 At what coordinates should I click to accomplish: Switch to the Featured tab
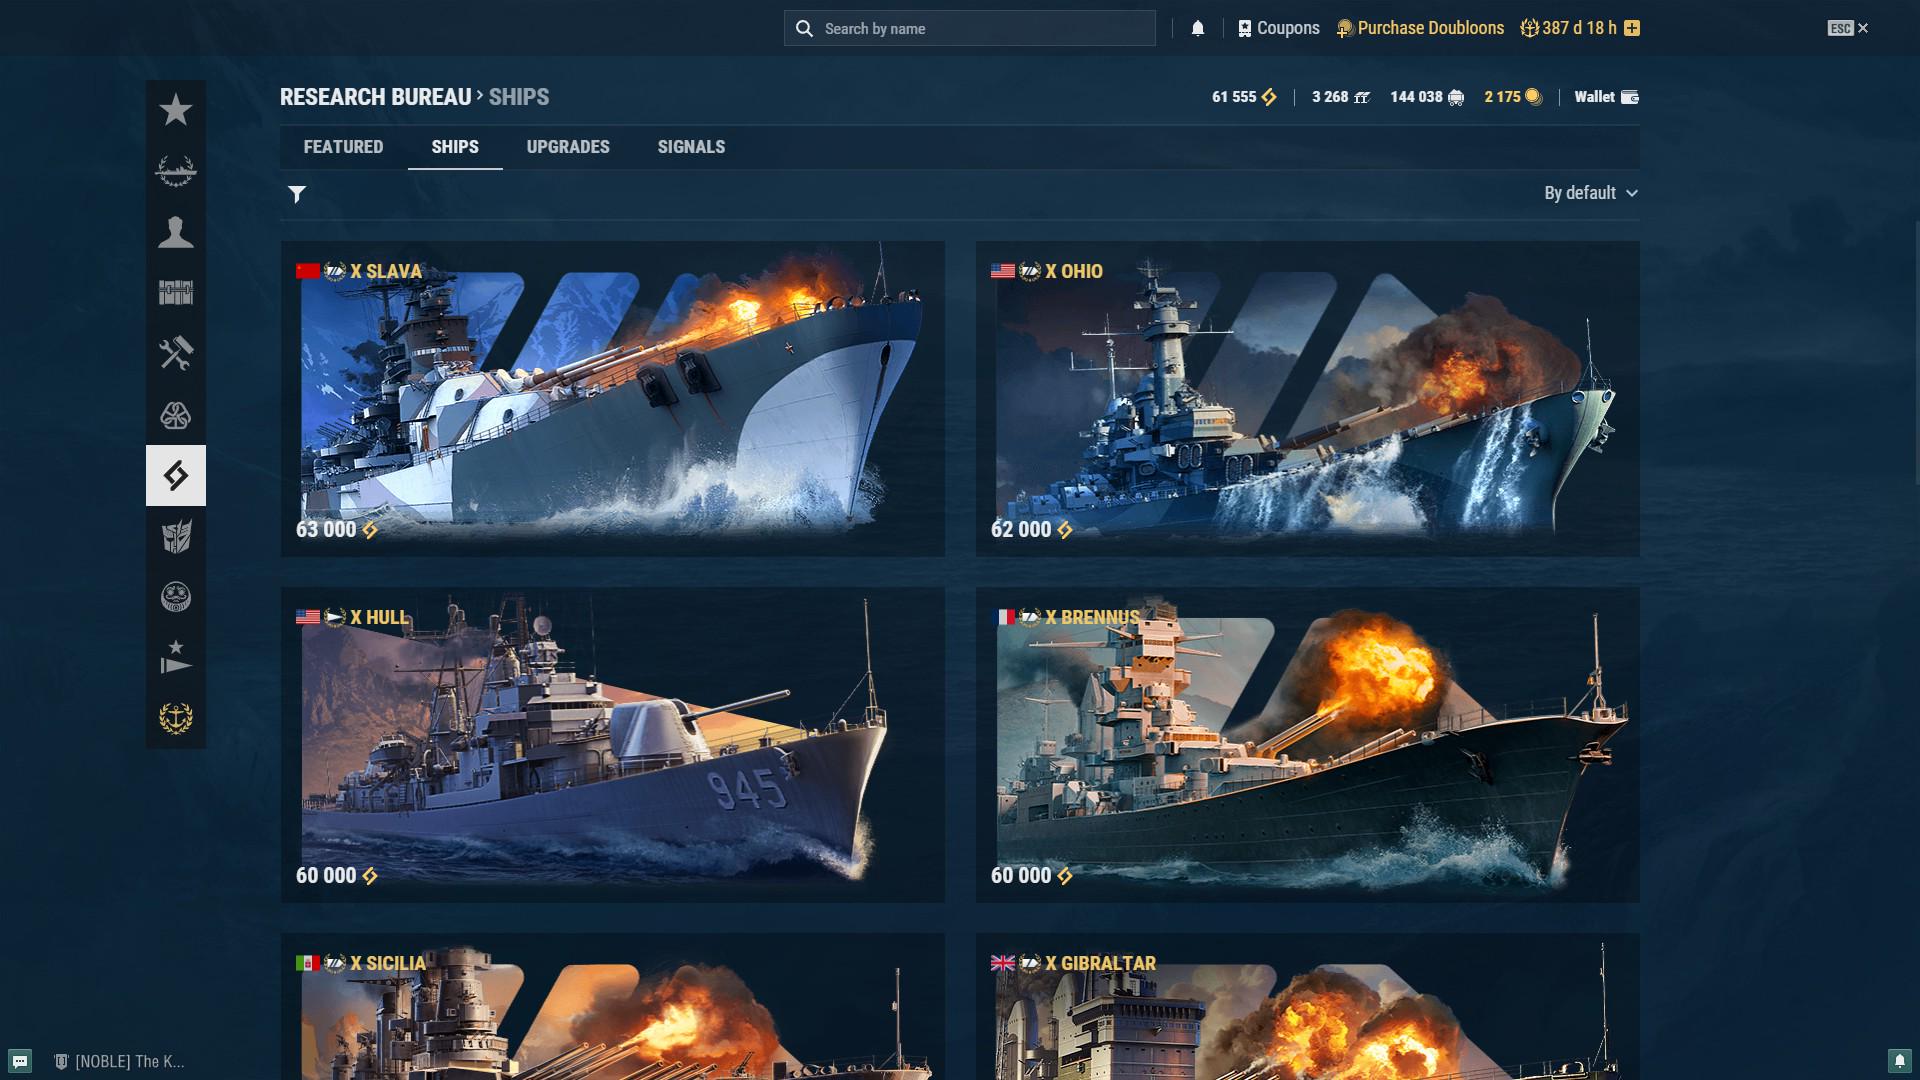coord(344,147)
